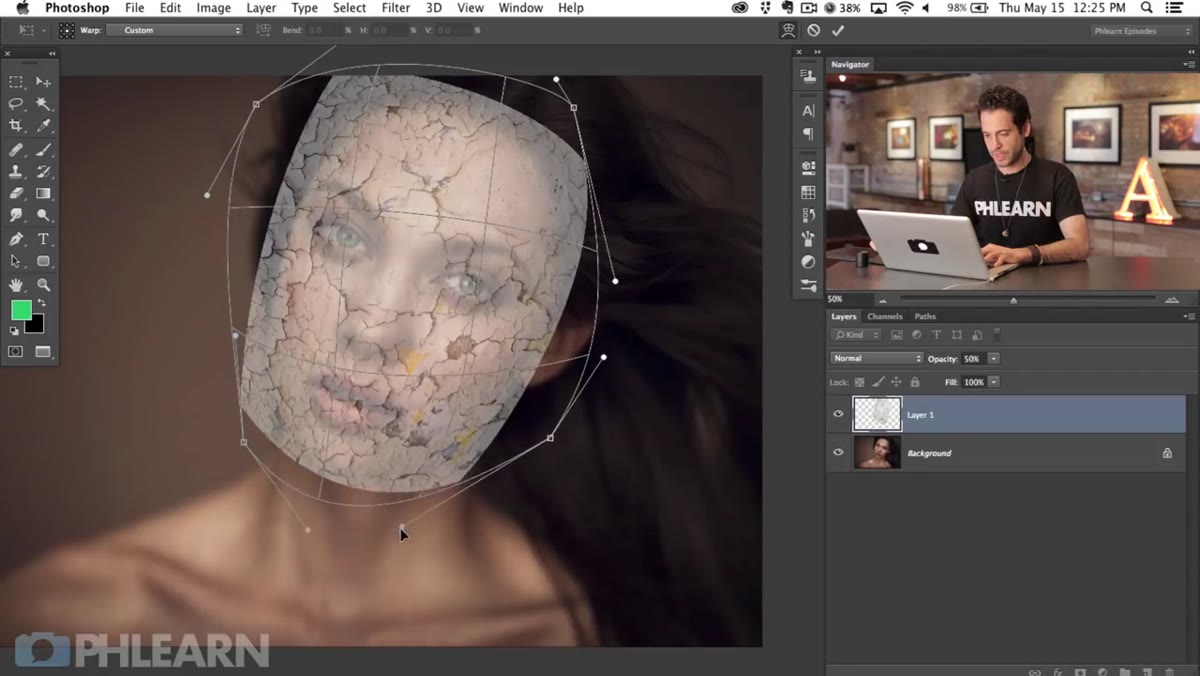Screen dimensions: 1200x676
Task: Filter layers by pixel layers
Action: pyautogui.click(x=897, y=335)
